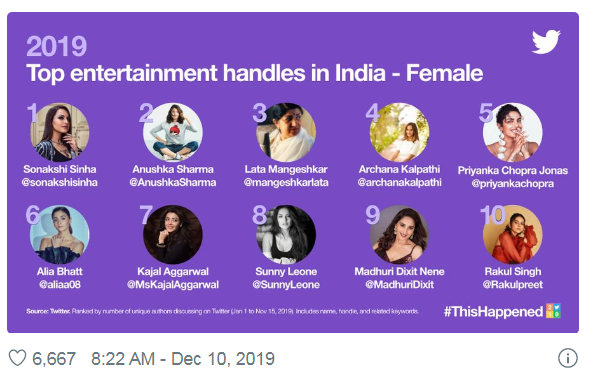Select the Lata Mangeshkar profile photo
Image resolution: width=593 pixels, height=375 pixels.
click(x=286, y=132)
